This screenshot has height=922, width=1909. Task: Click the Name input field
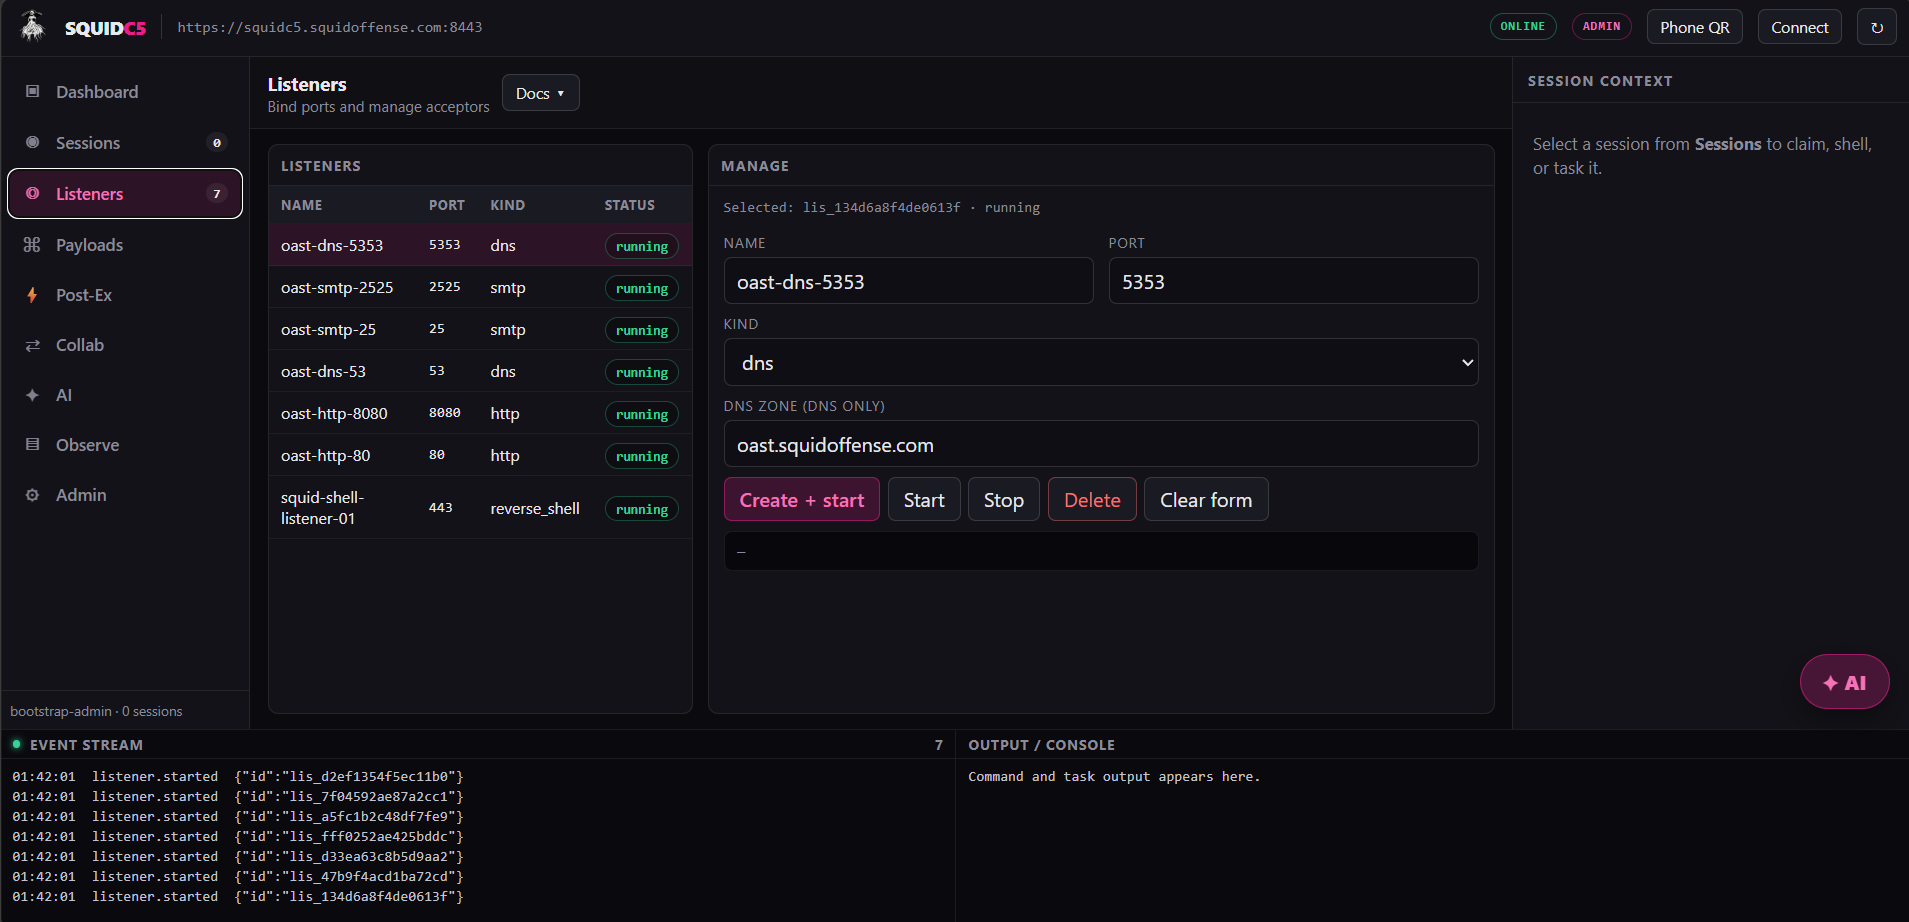908,281
